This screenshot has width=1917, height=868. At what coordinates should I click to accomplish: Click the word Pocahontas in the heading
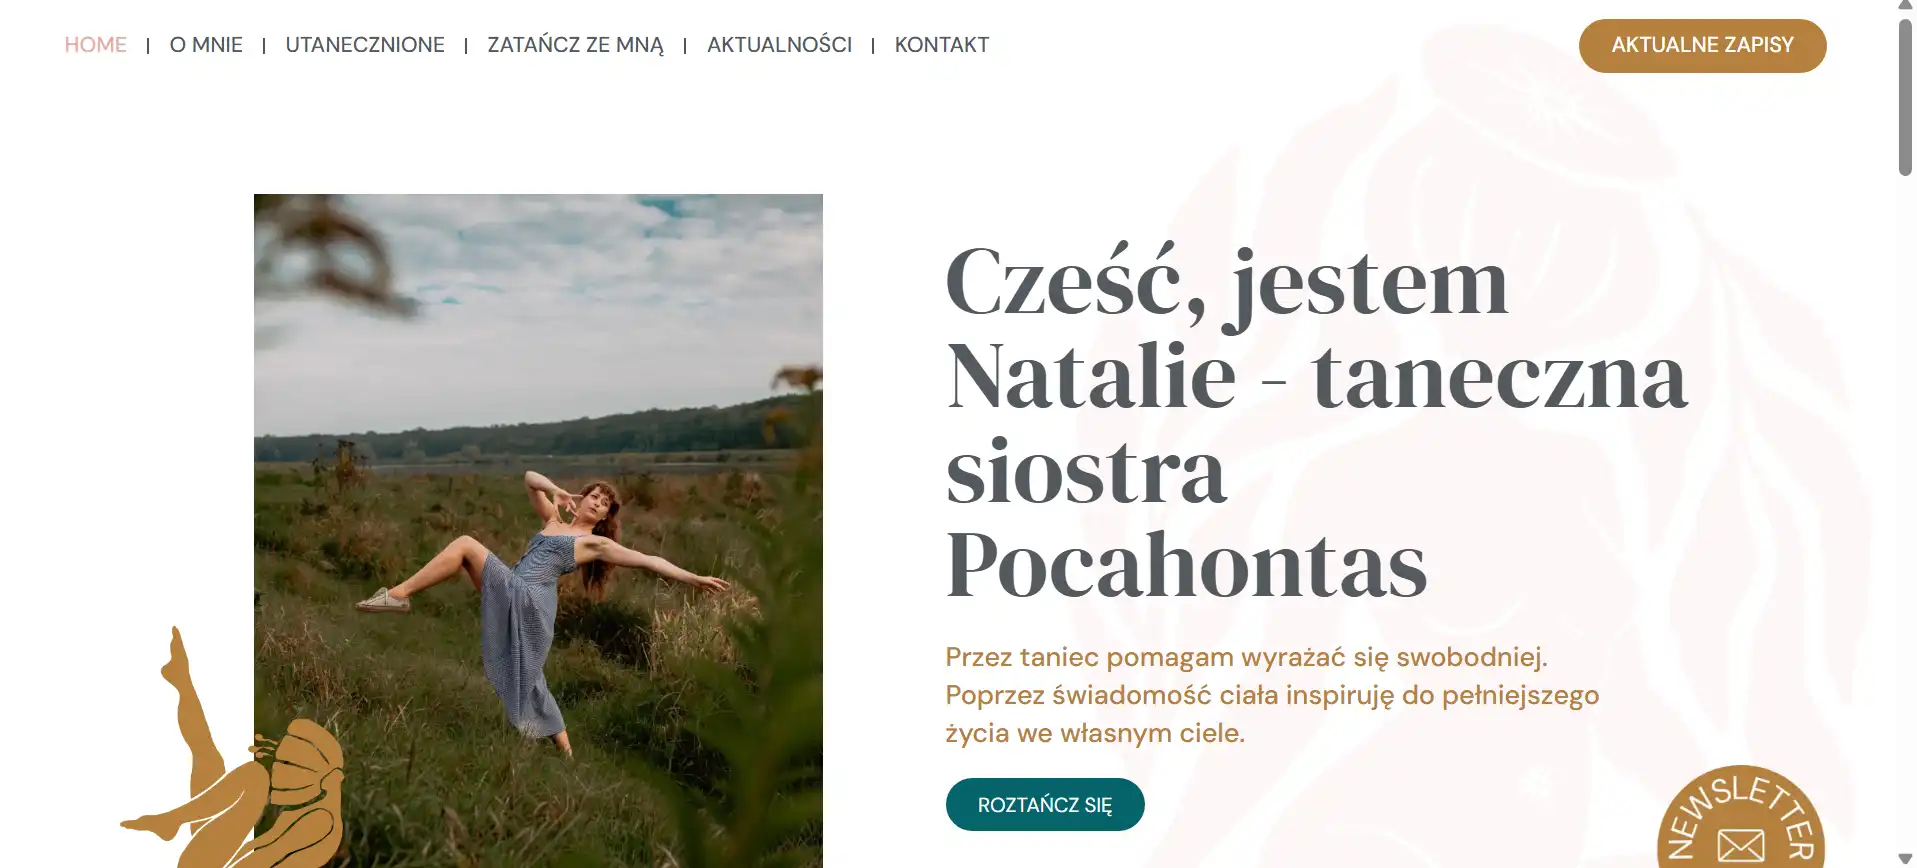pos(1186,565)
